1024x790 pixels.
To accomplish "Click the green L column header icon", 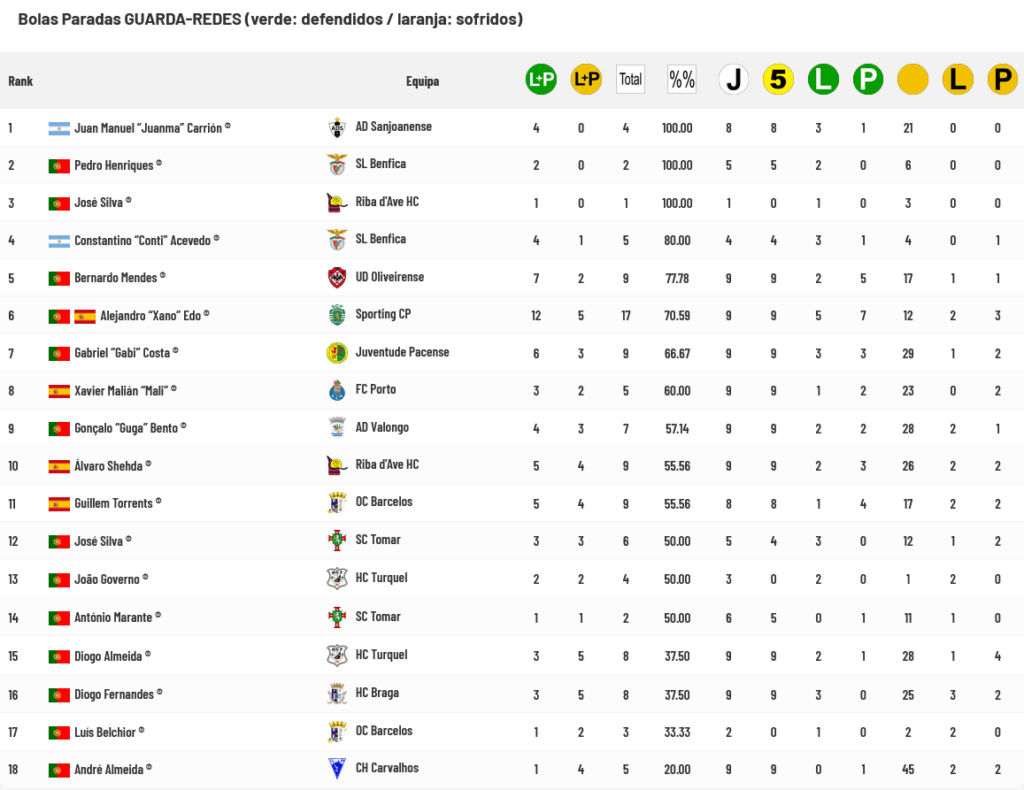I will pos(823,79).
